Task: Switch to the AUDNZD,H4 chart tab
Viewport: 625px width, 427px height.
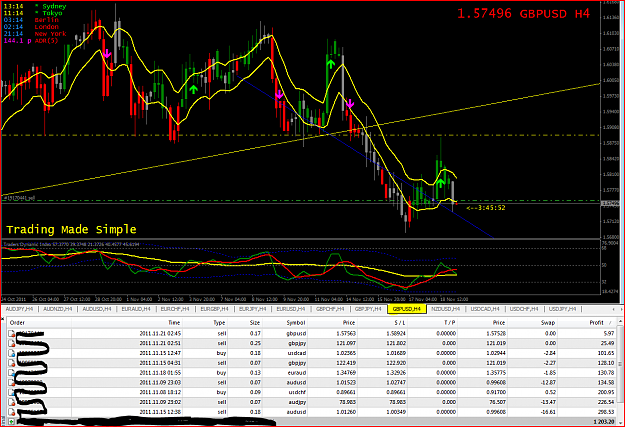Action: pos(58,309)
